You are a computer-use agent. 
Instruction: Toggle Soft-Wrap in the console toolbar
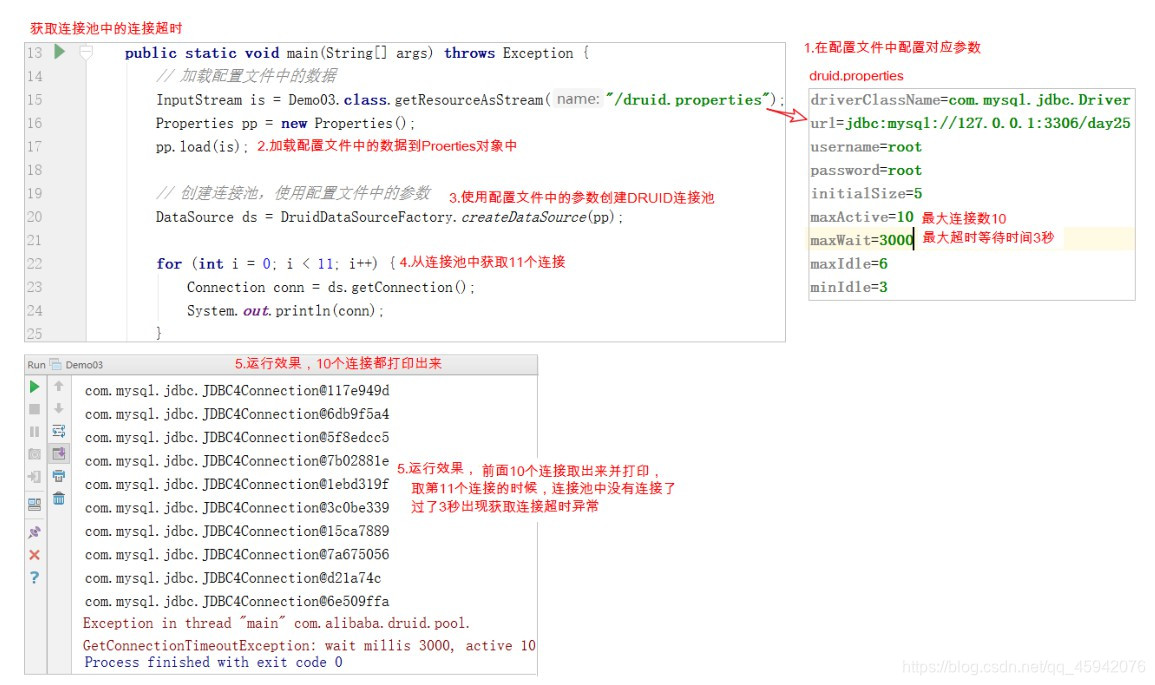[59, 432]
